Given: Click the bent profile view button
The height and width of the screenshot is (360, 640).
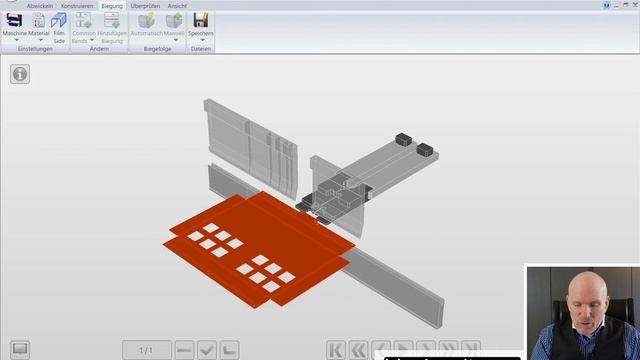Looking at the screenshot, I should click(x=229, y=350).
